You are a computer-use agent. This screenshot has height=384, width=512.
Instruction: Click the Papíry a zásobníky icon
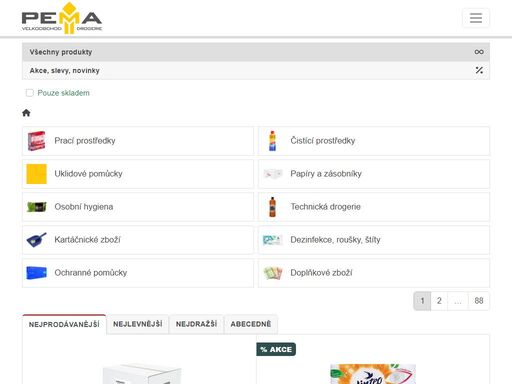click(x=273, y=174)
